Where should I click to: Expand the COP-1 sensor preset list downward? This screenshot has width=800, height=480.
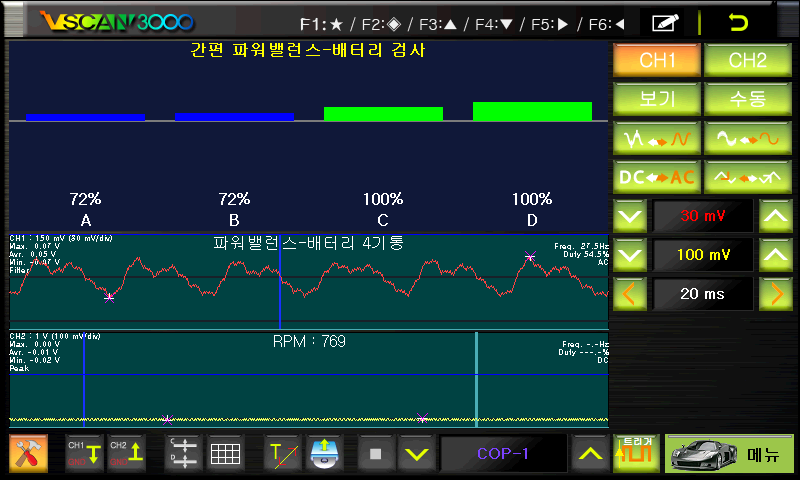[x=416, y=454]
